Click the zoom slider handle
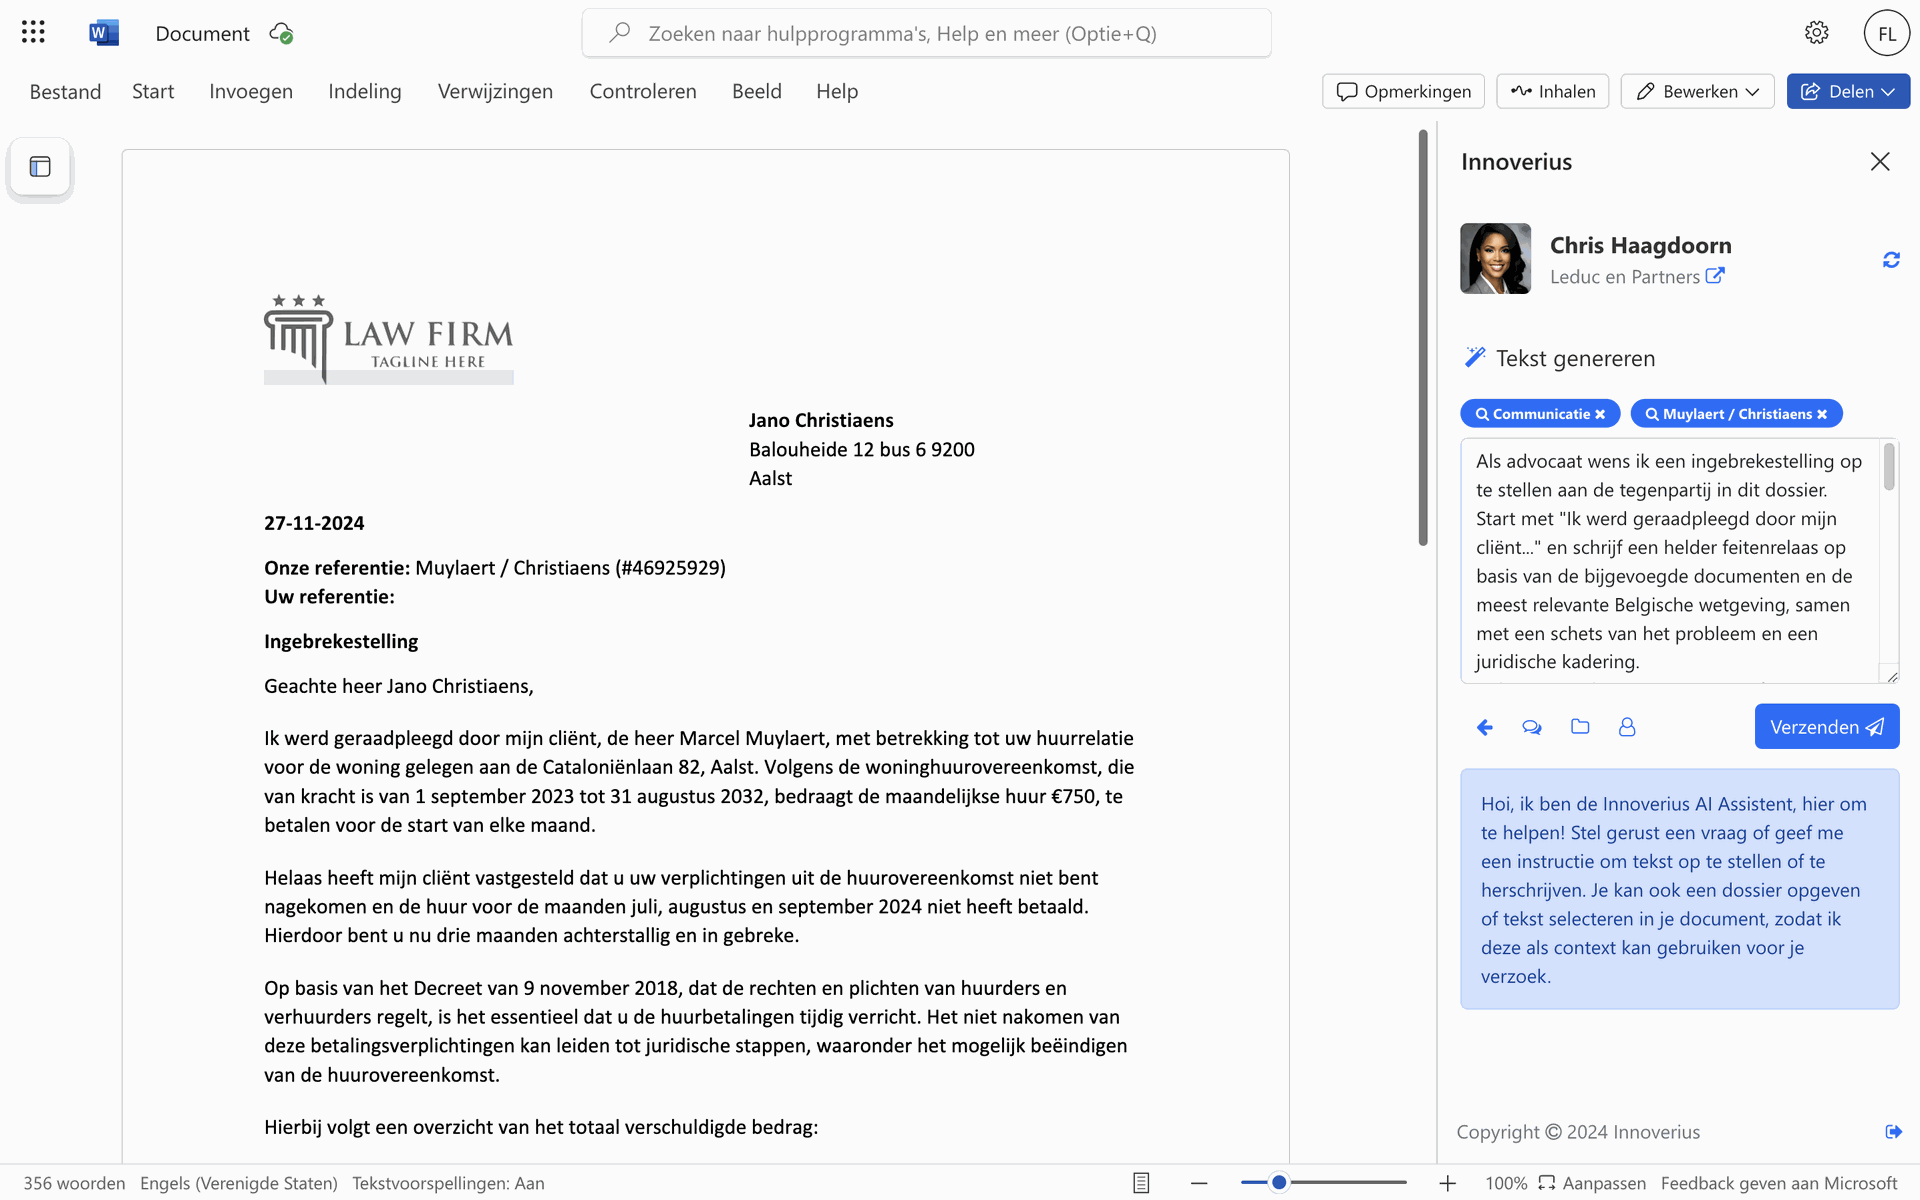Image resolution: width=1920 pixels, height=1200 pixels. coord(1279,1182)
